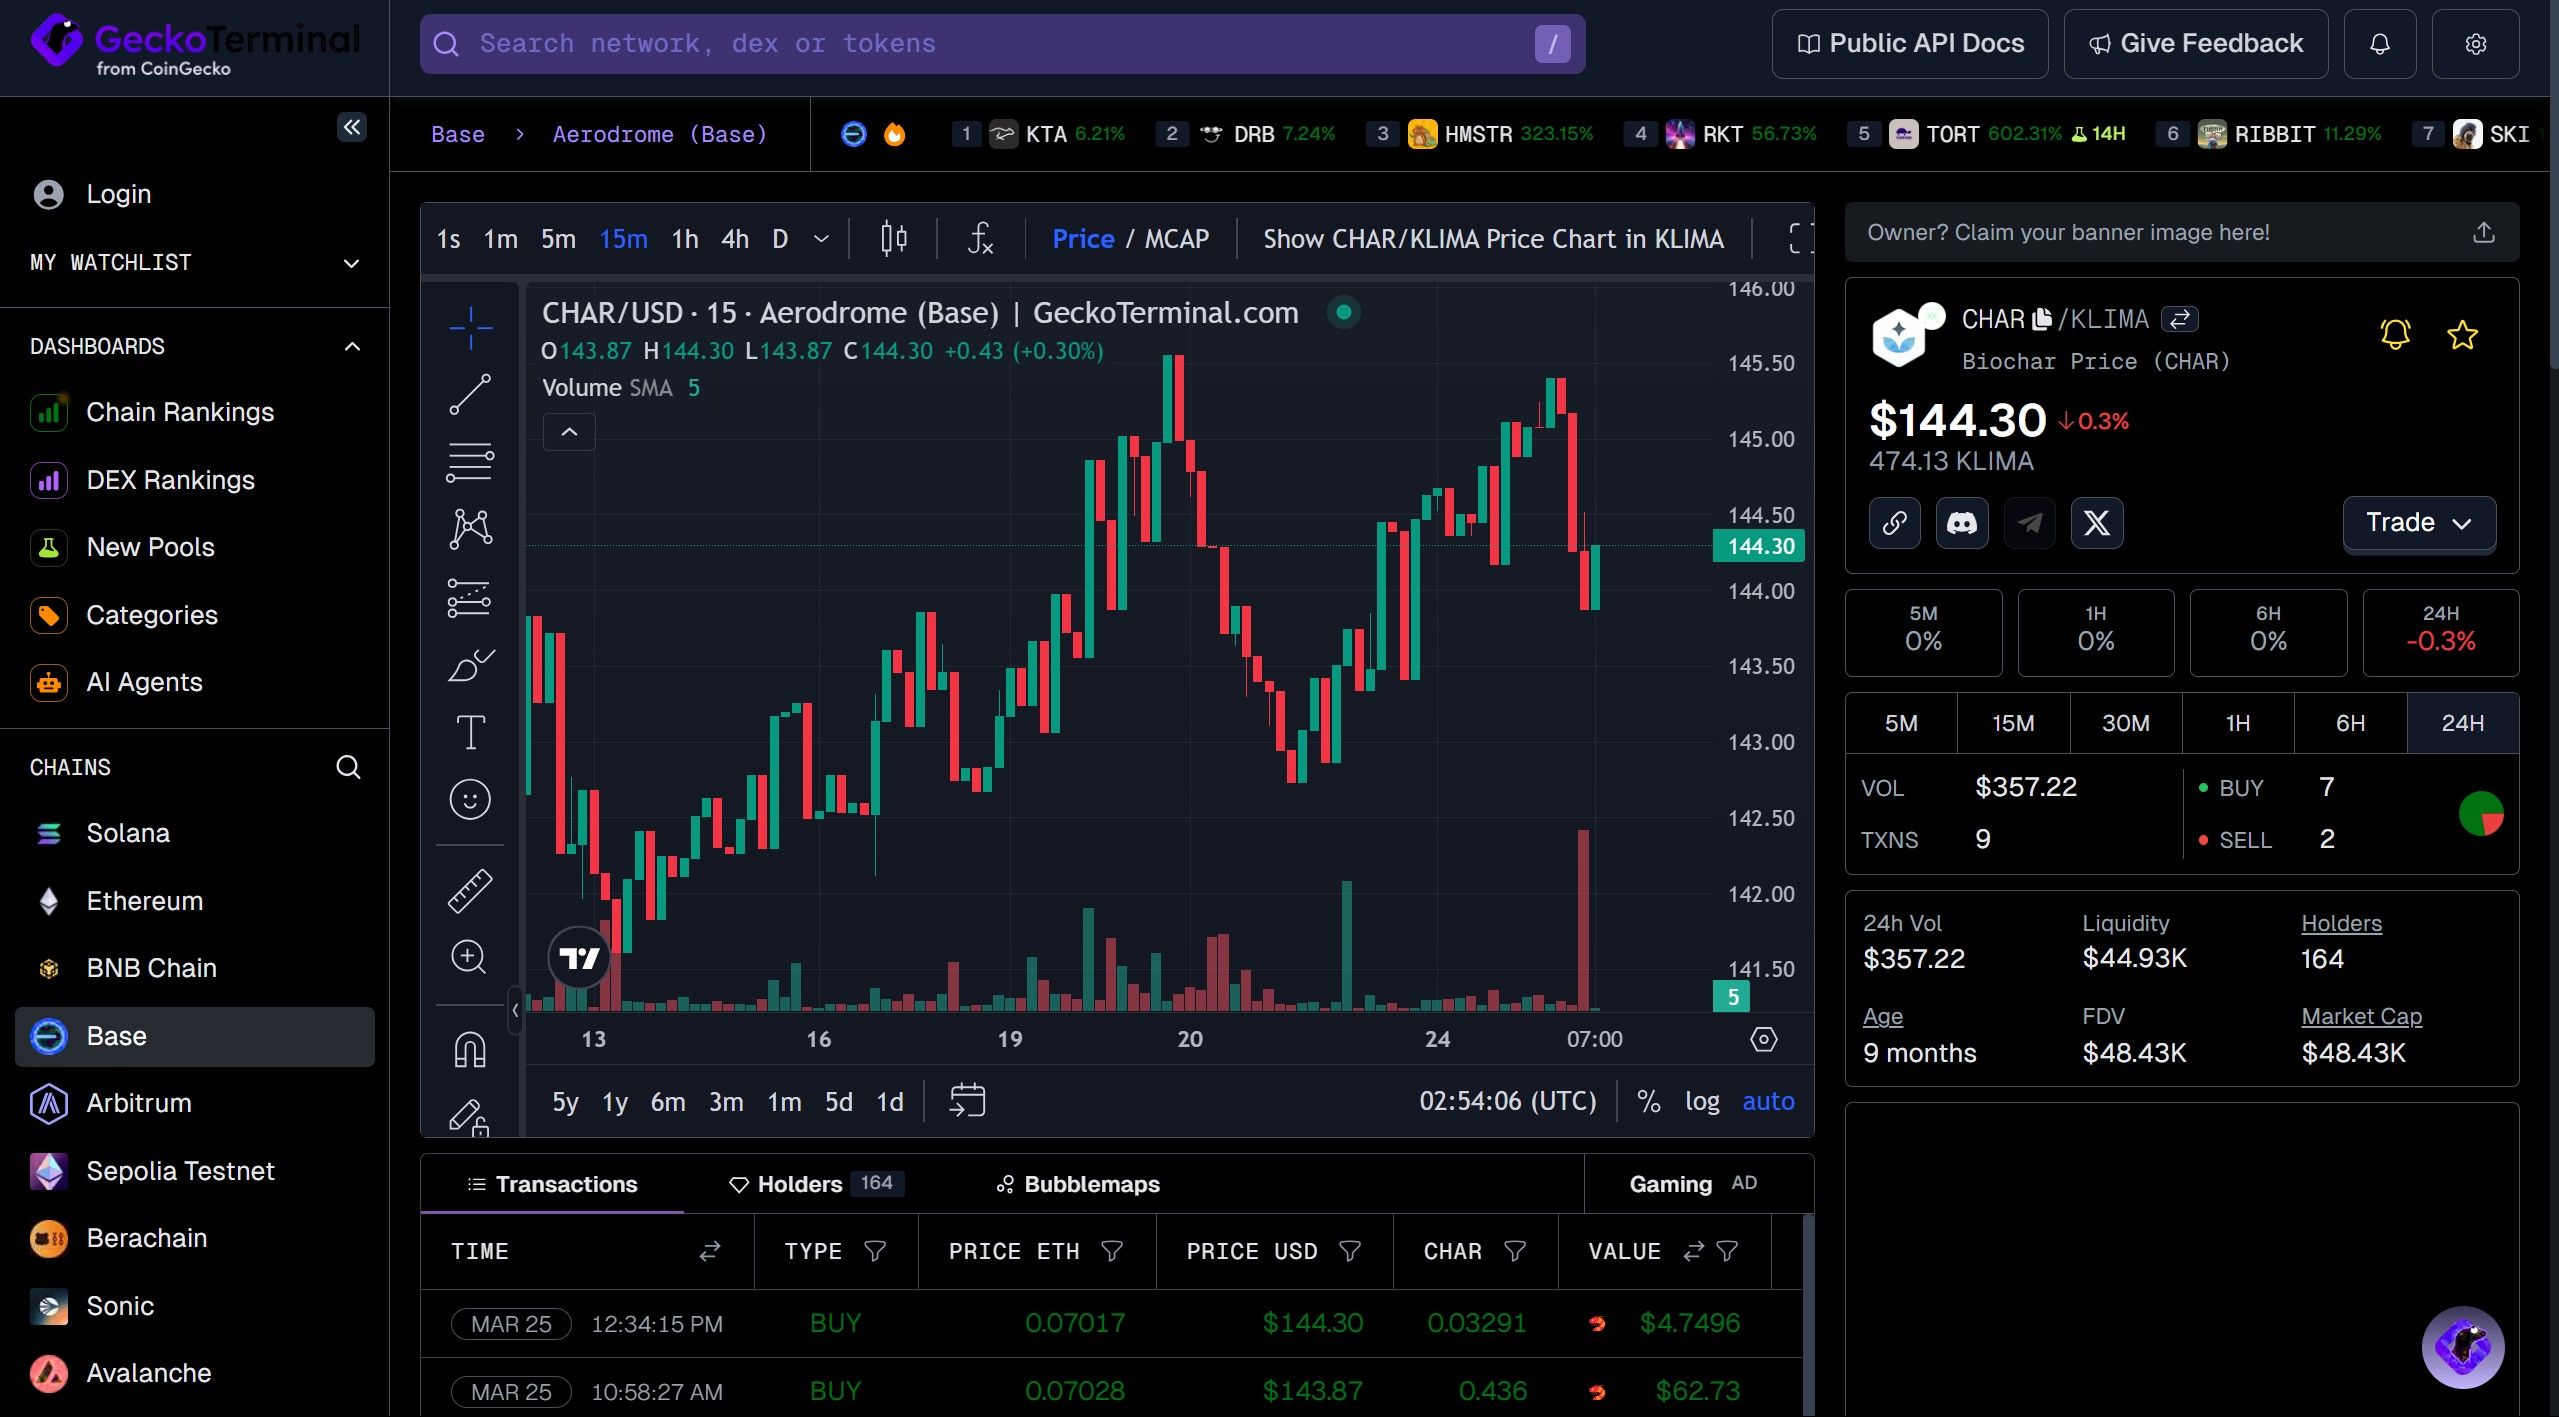Select the 1H stats tab
2559x1417 pixels.
pyautogui.click(x=2237, y=723)
